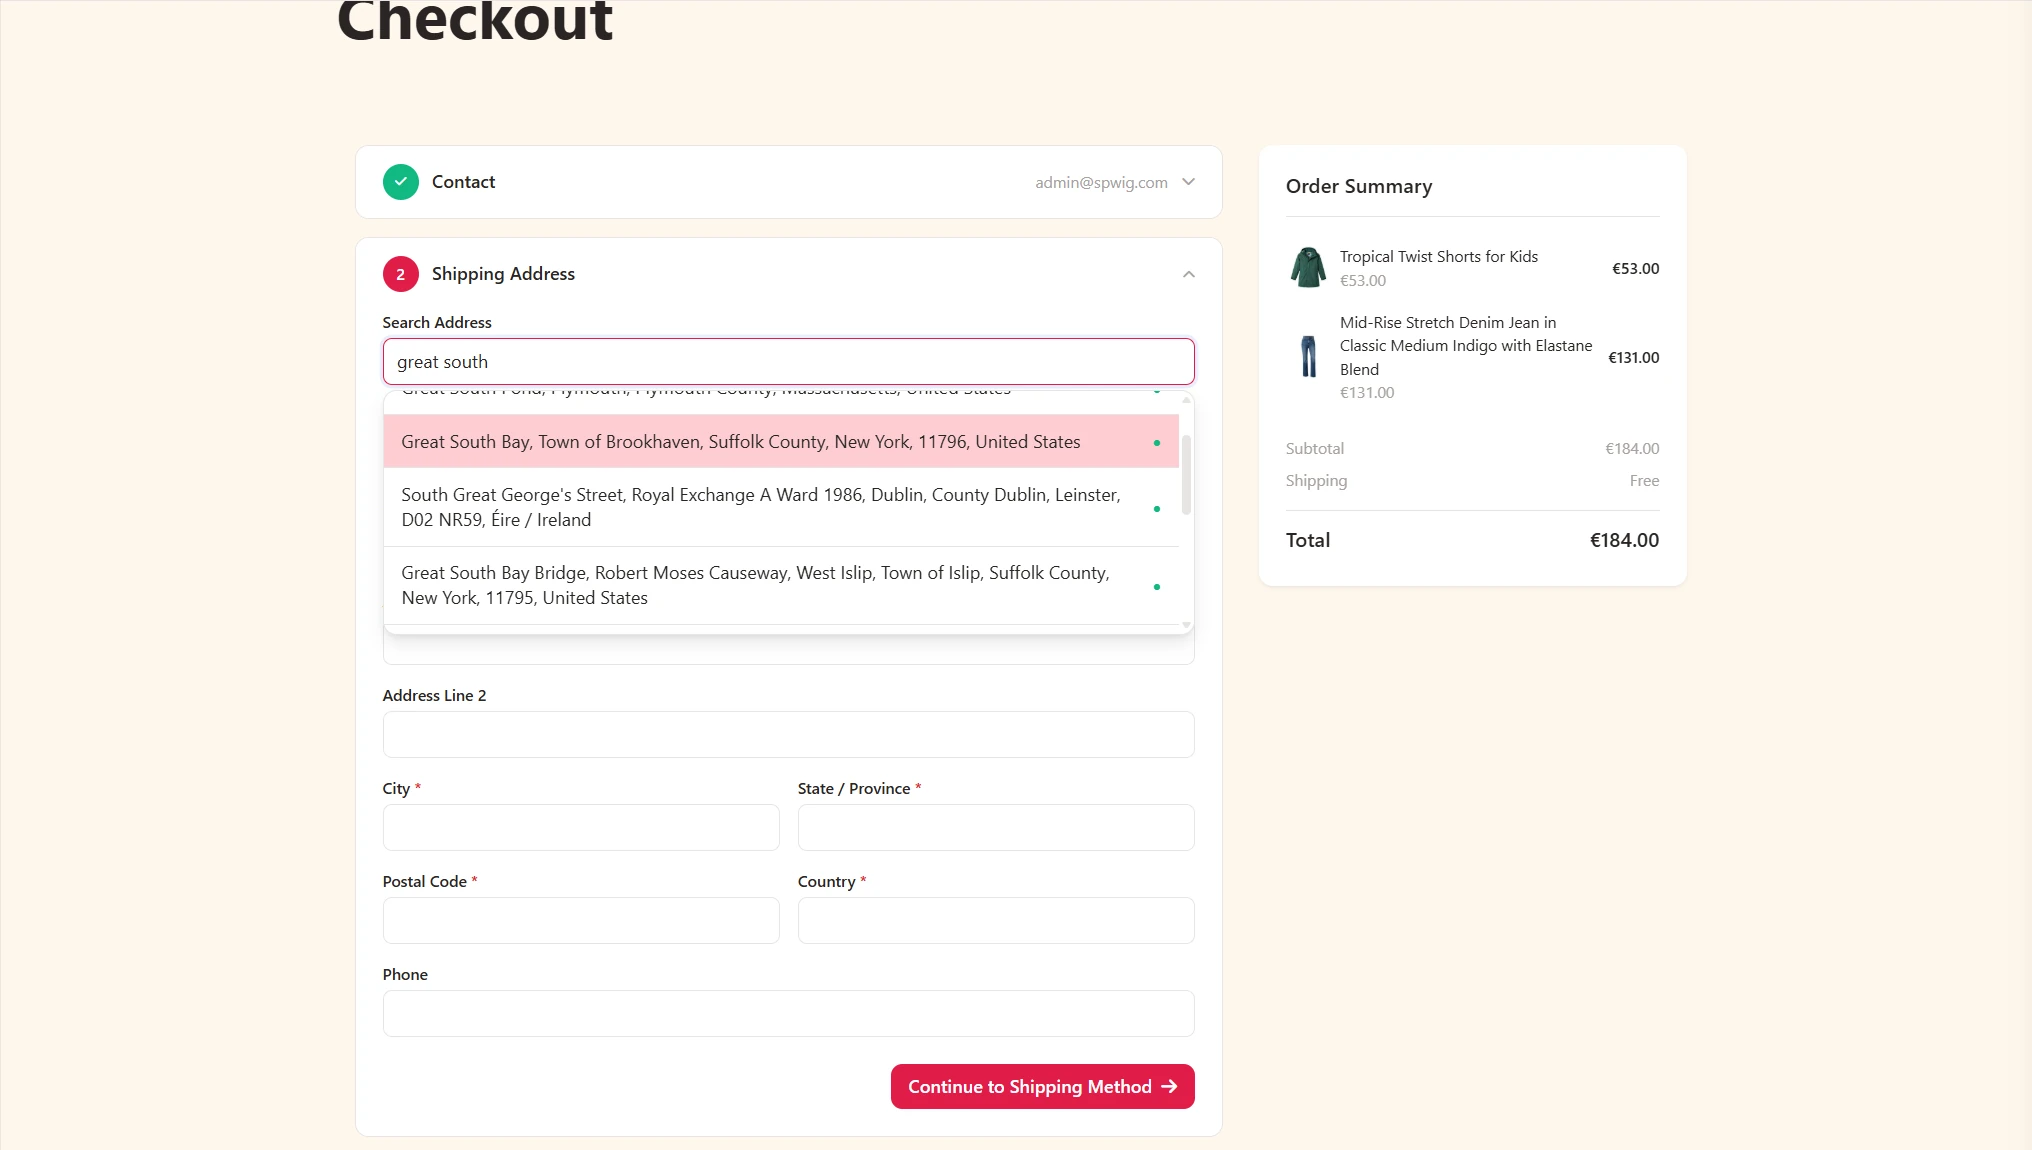
Task: Click the City input field
Action: click(580, 827)
